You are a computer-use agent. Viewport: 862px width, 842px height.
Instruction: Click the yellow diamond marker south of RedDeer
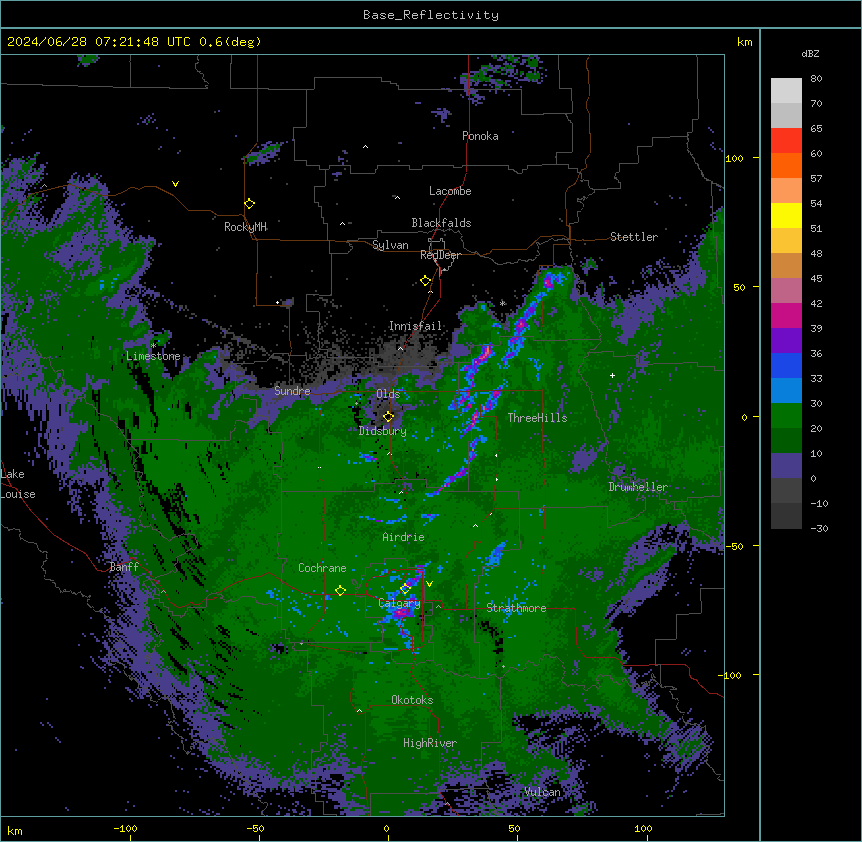pos(426,281)
